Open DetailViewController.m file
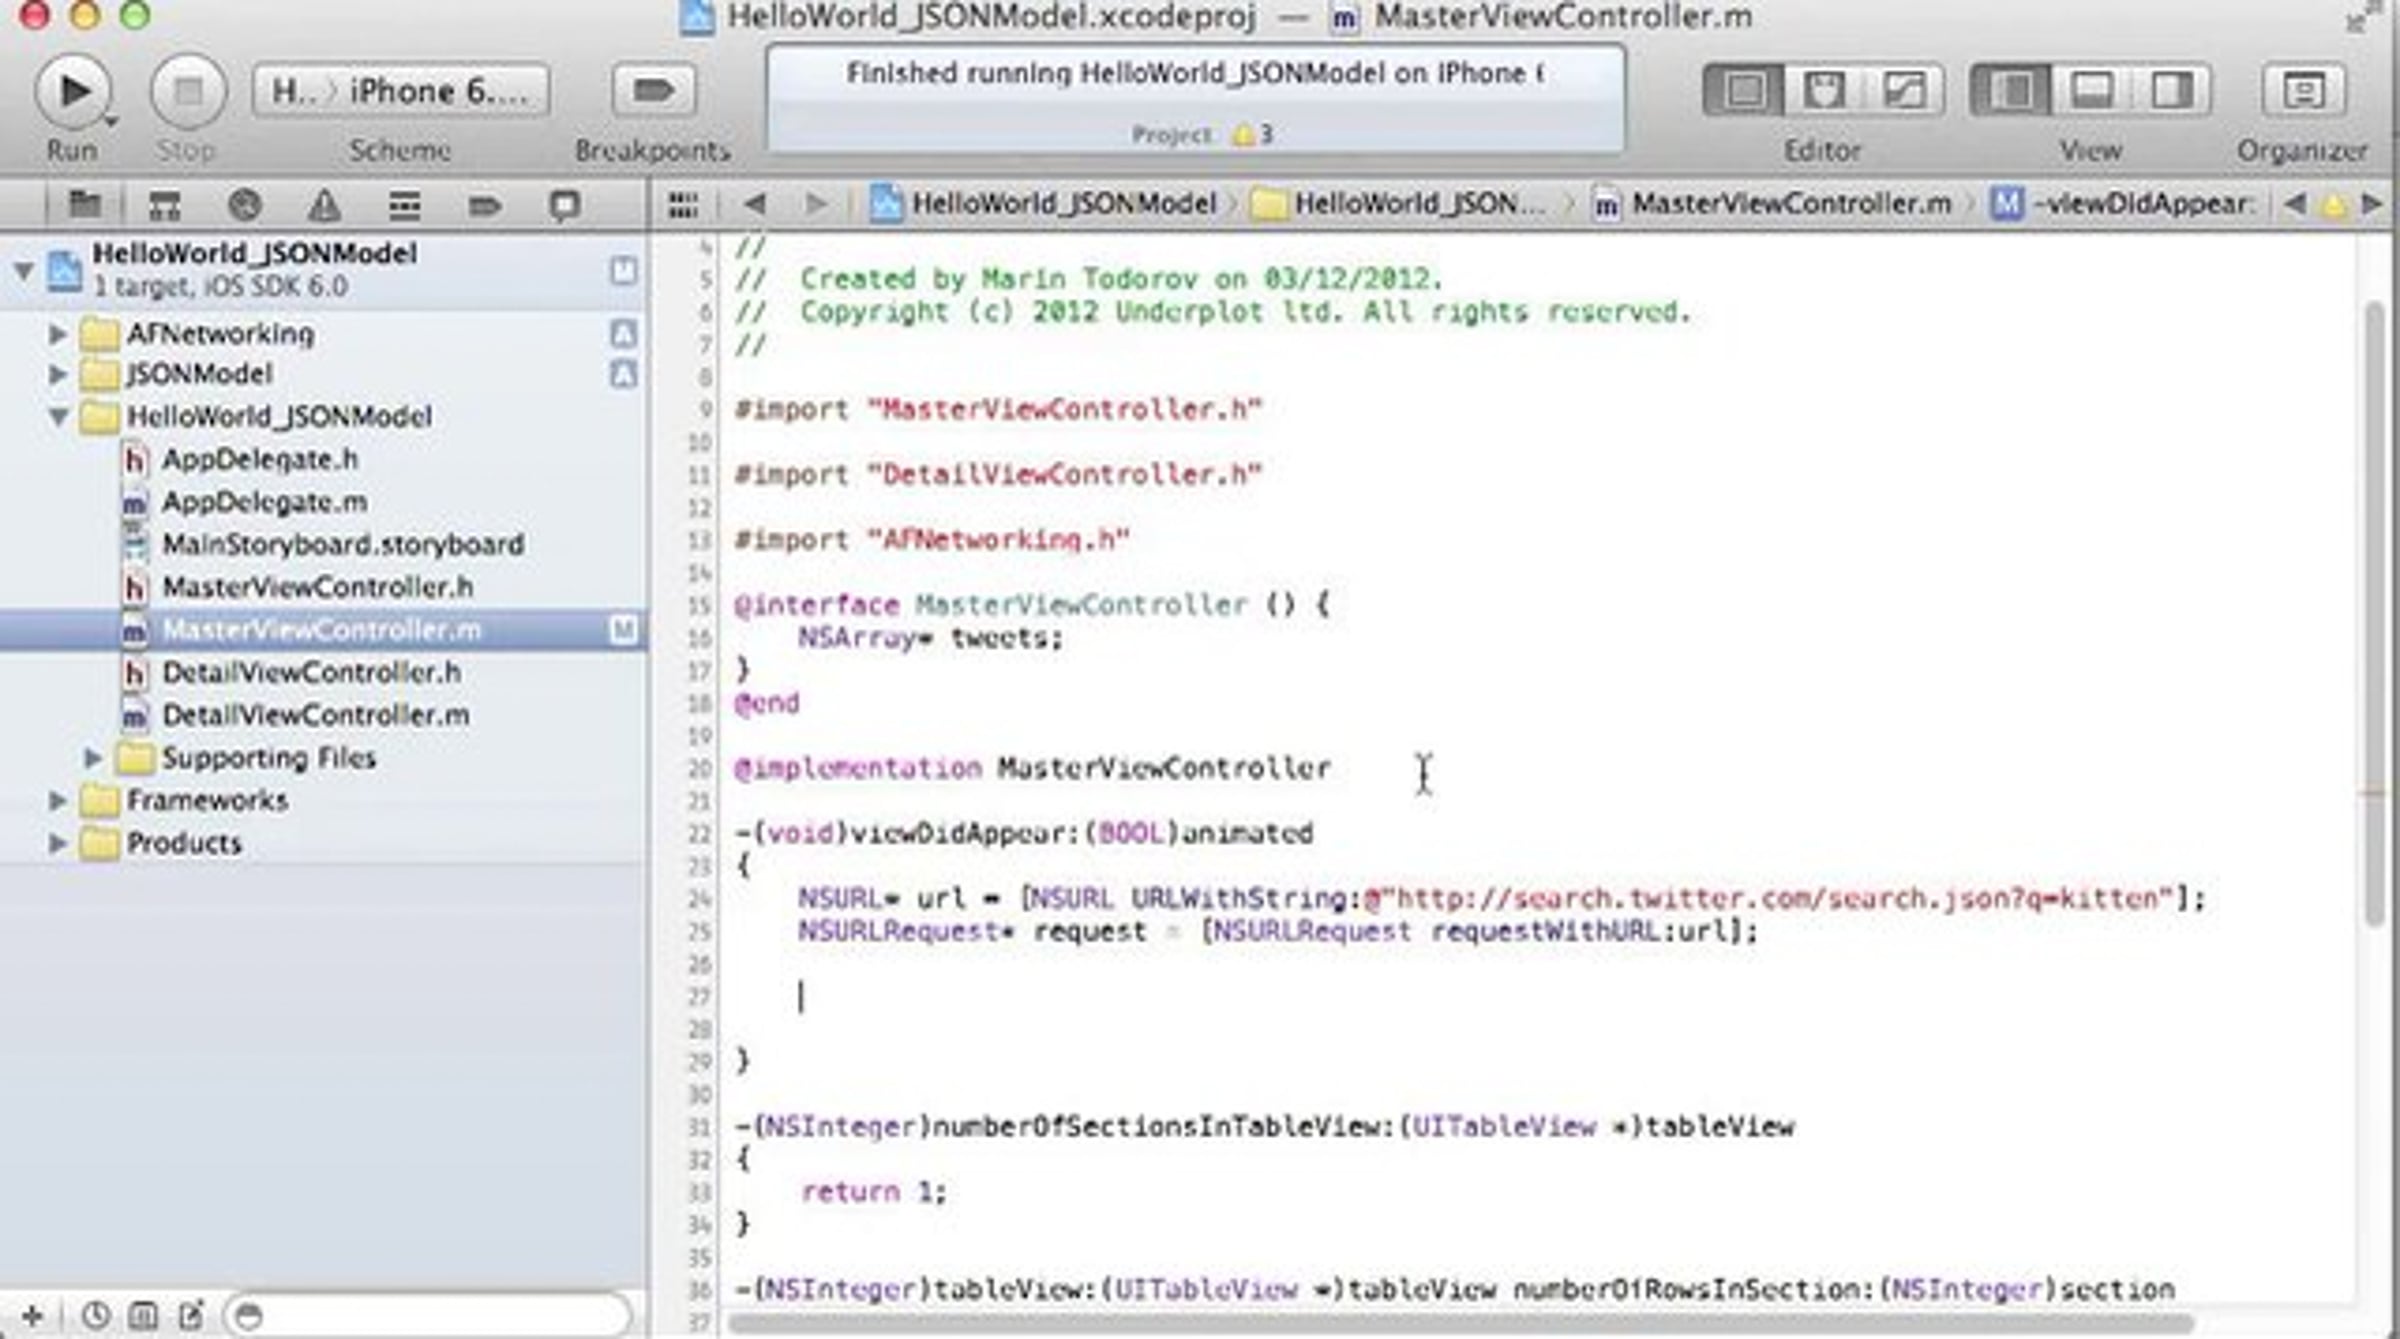The height and width of the screenshot is (1339, 2400). click(316, 715)
